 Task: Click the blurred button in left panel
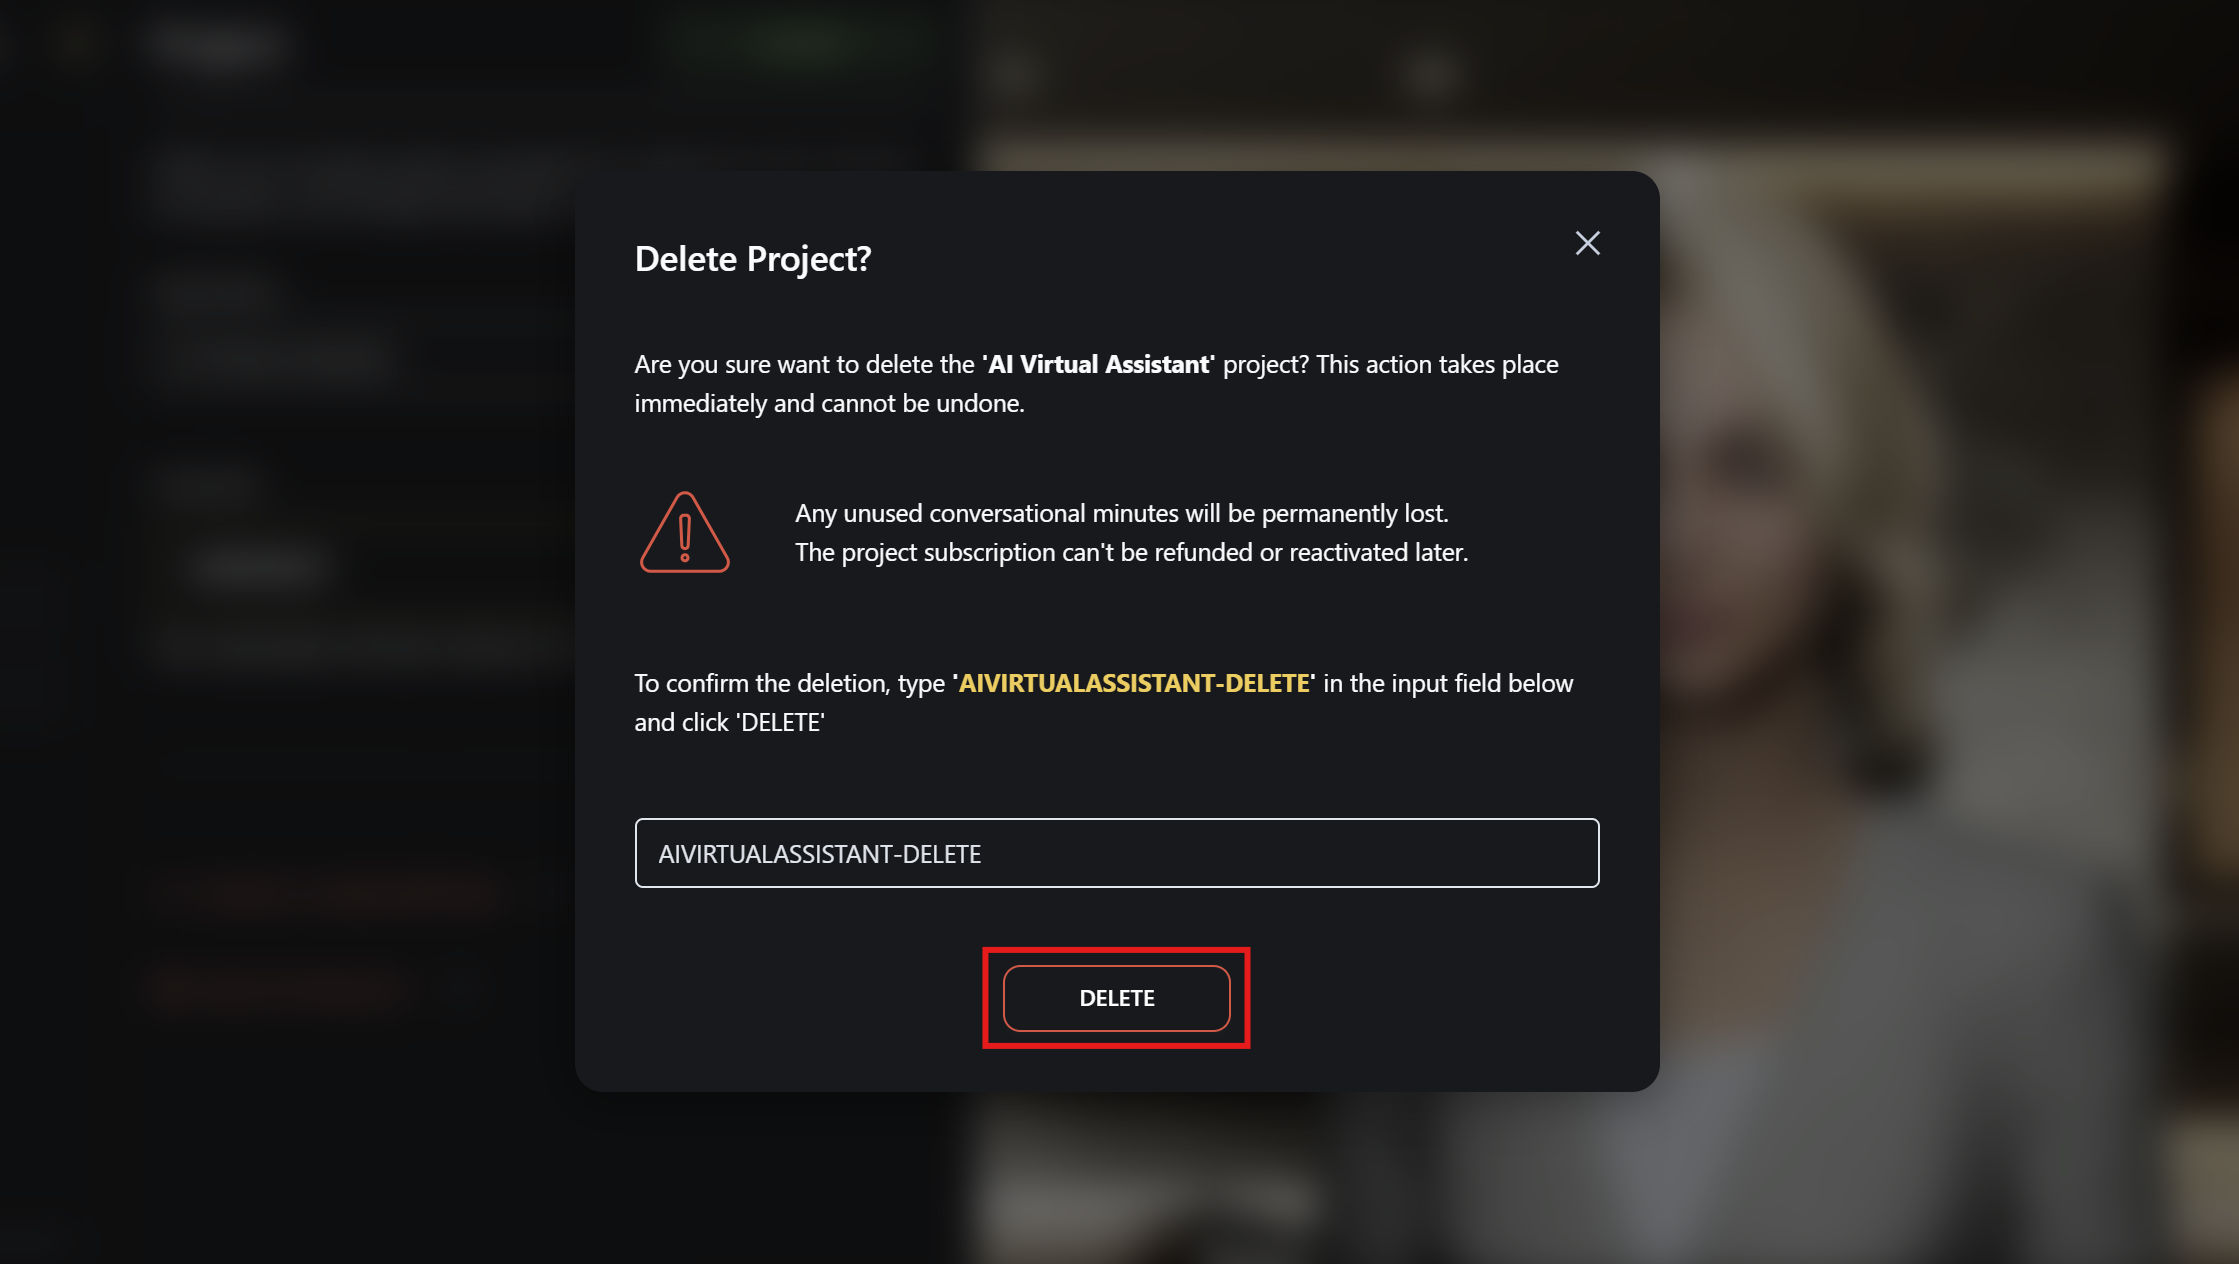(258, 567)
